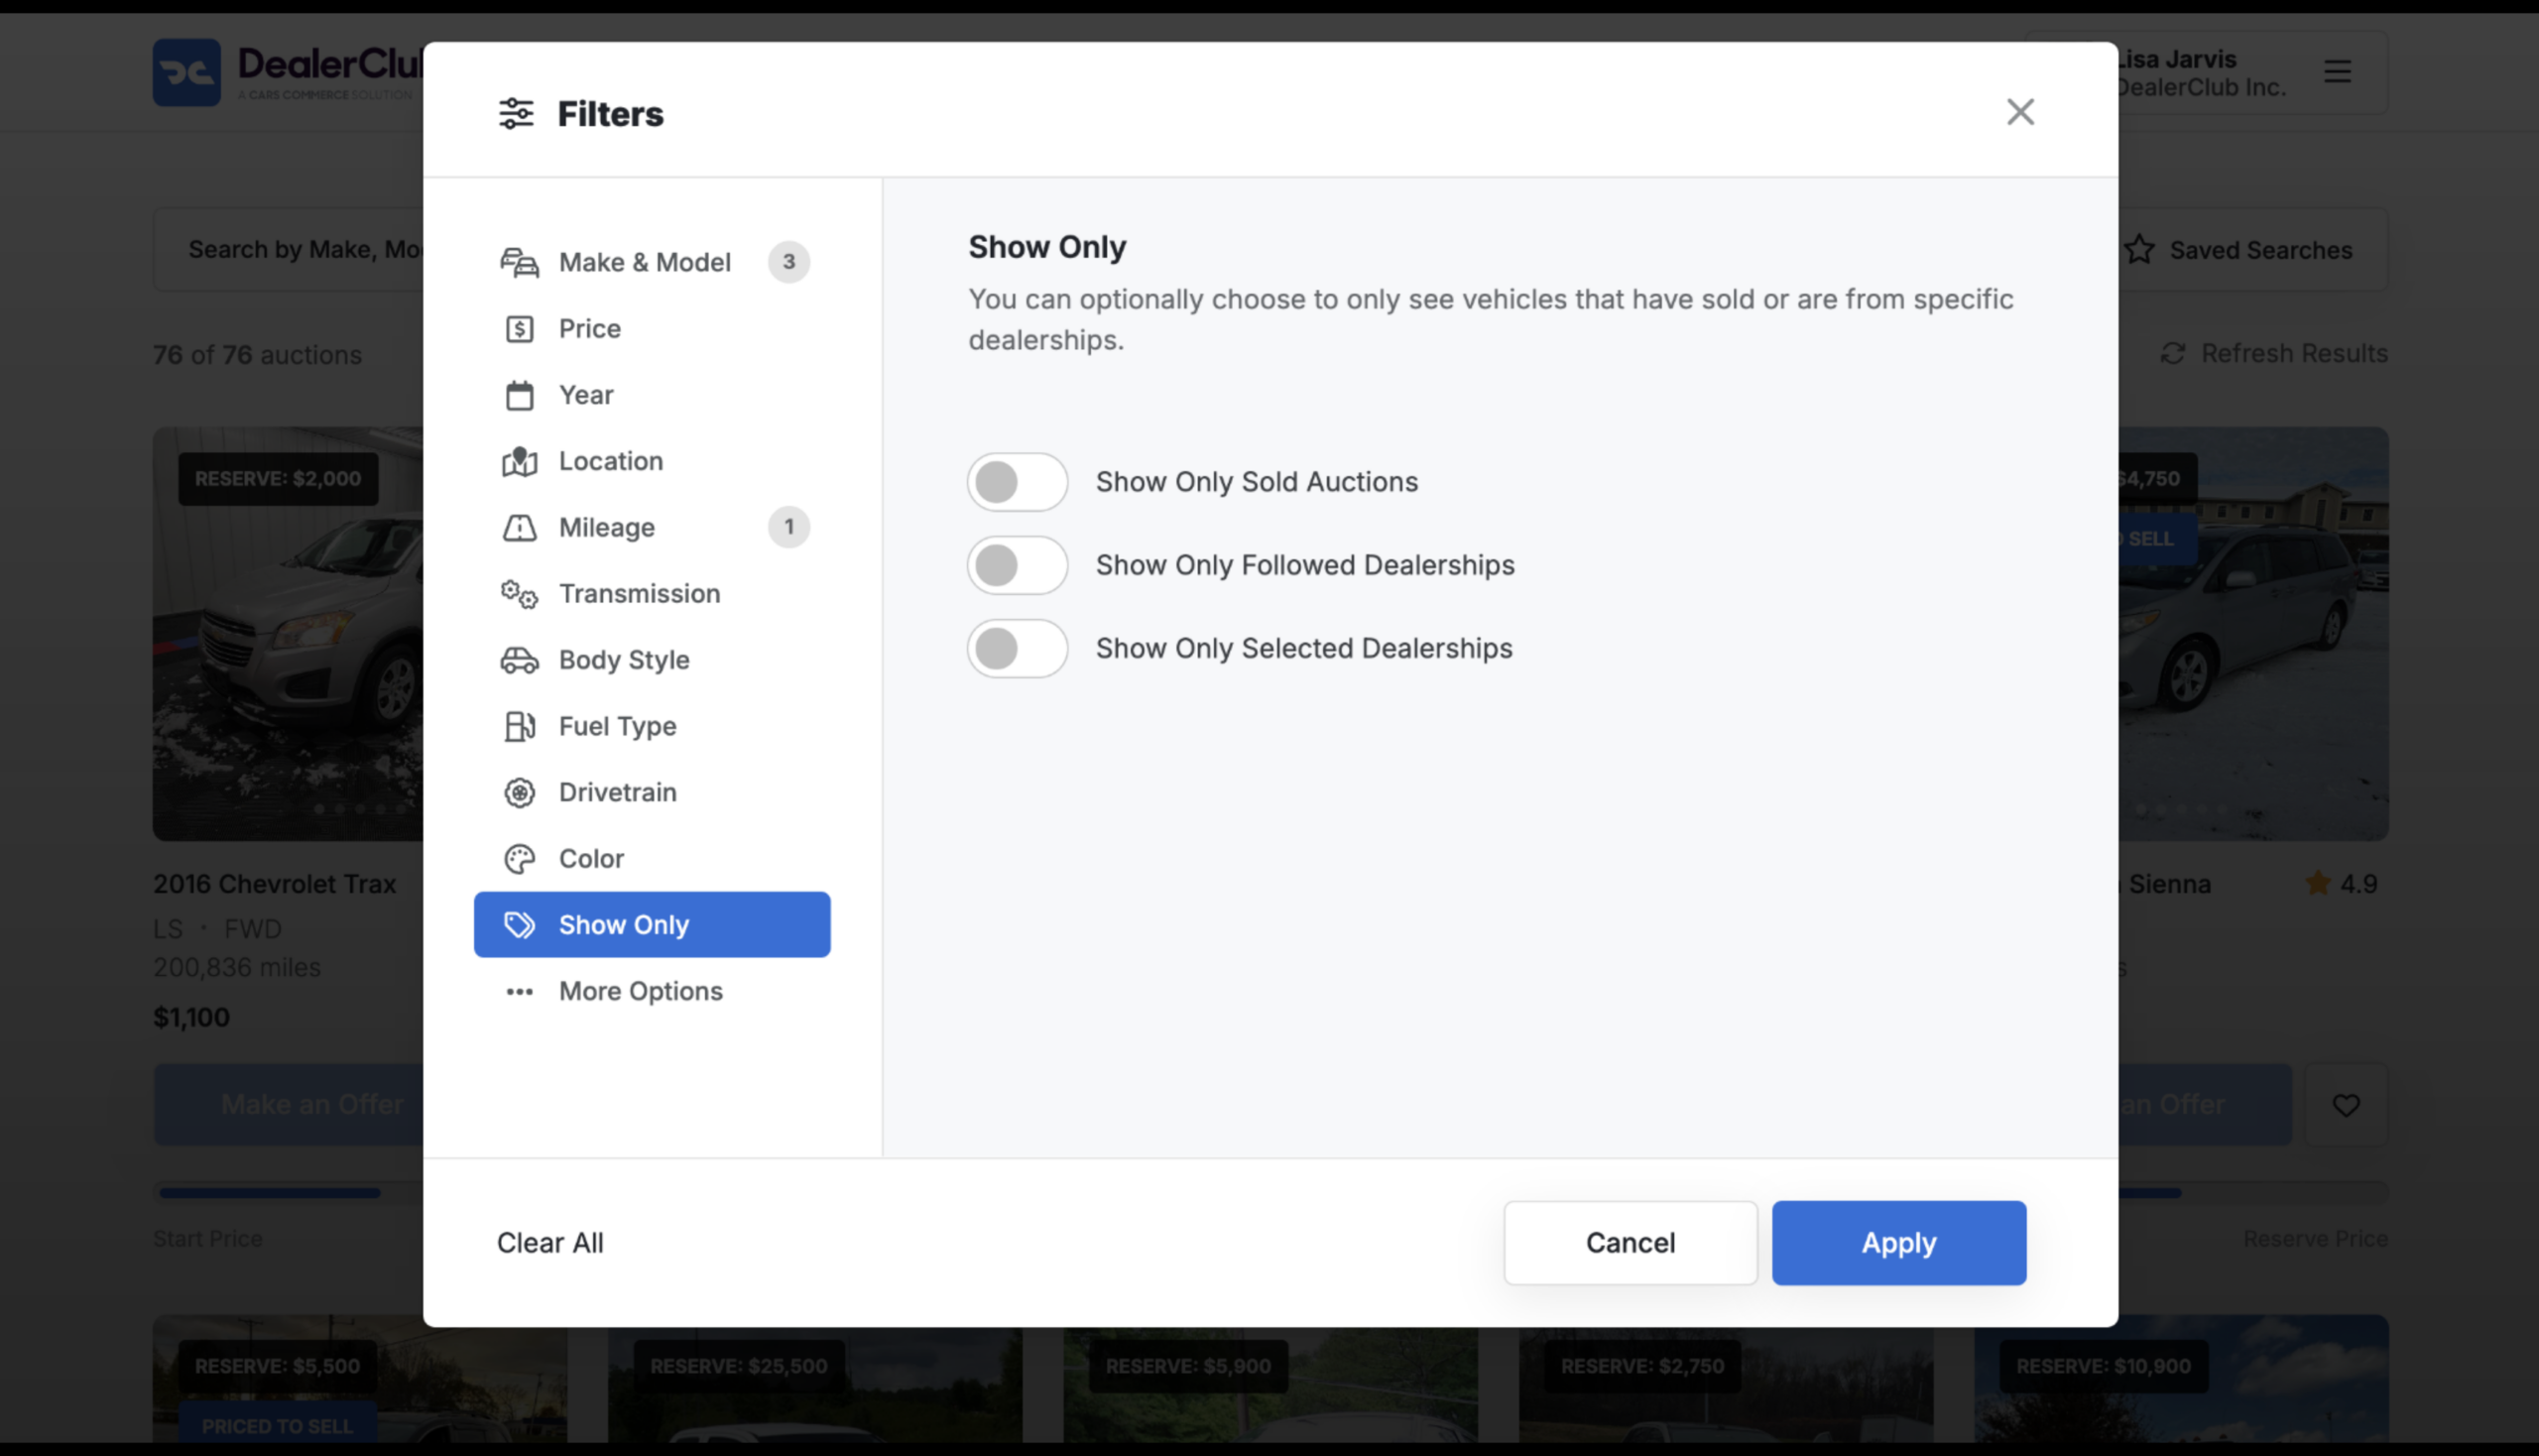The image size is (2539, 1456).
Task: Click the Saved Searches star icon
Action: click(x=2139, y=250)
